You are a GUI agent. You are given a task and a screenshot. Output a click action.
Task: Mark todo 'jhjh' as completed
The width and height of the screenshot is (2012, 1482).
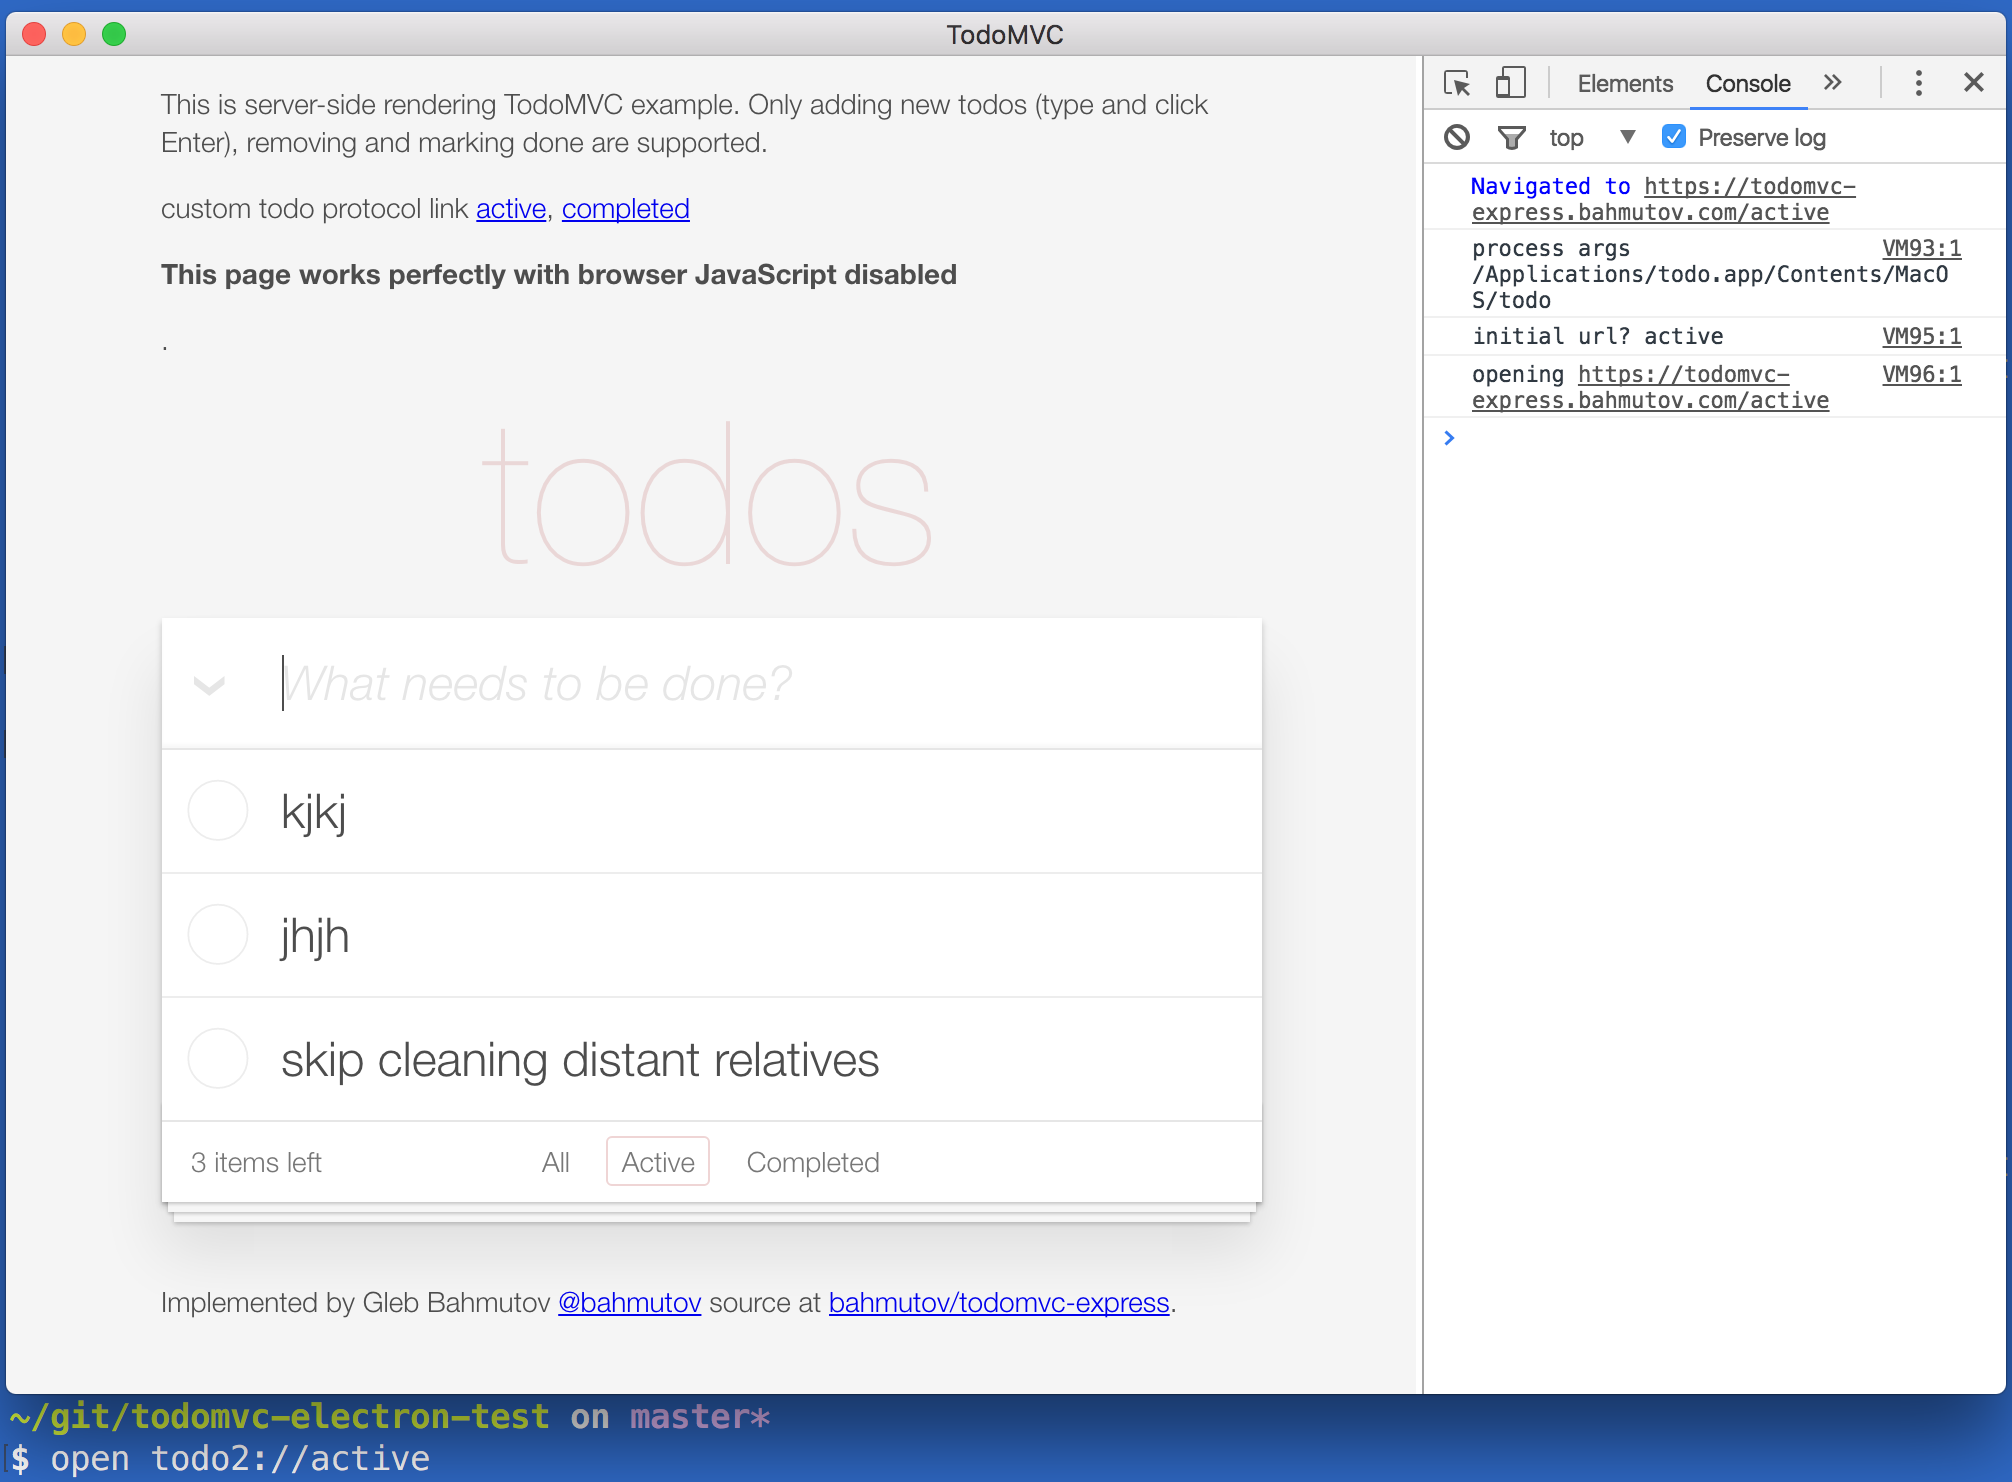click(x=218, y=935)
